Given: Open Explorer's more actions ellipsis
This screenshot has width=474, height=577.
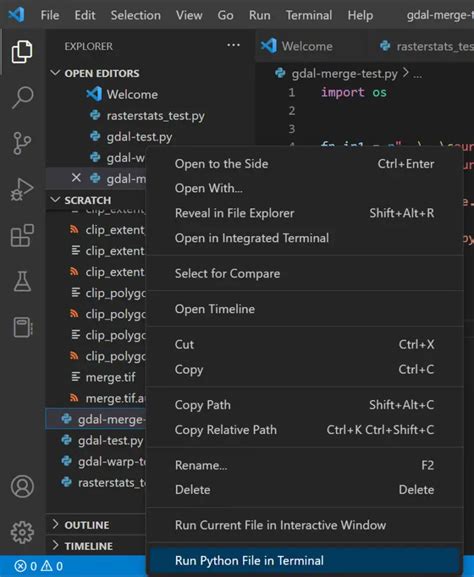Looking at the screenshot, I should point(233,45).
